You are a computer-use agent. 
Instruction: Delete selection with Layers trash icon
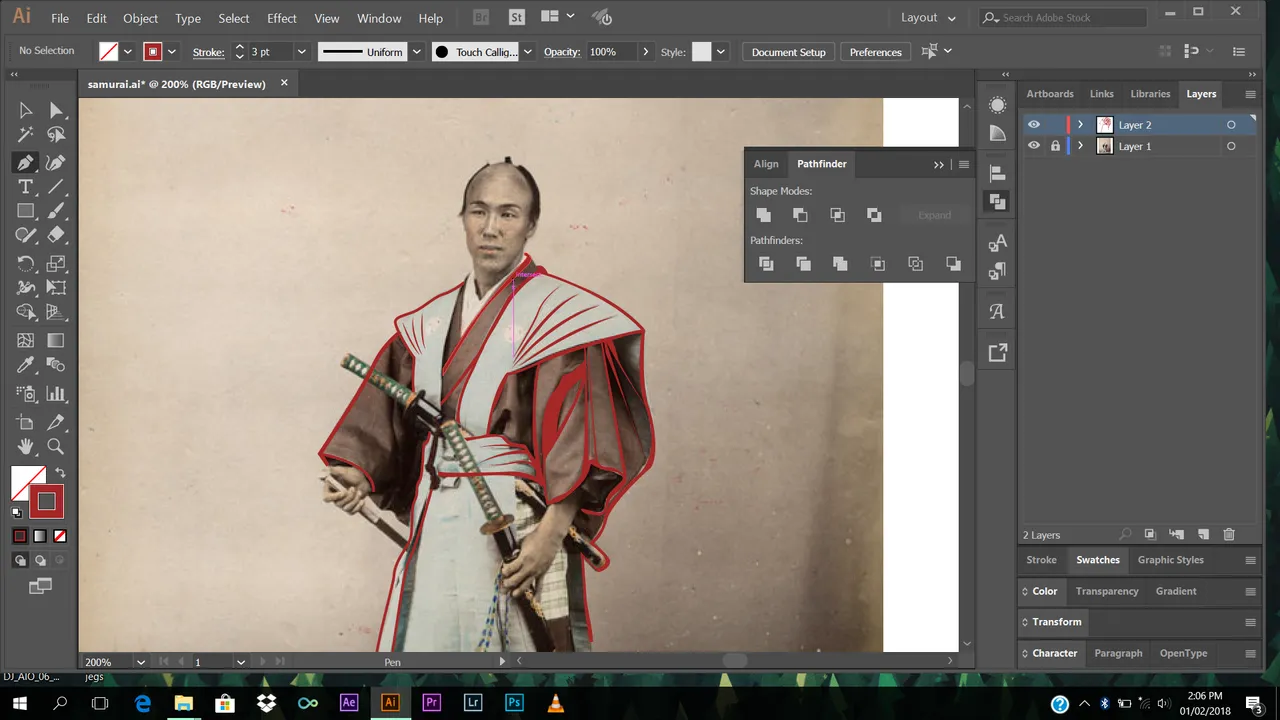point(1230,535)
